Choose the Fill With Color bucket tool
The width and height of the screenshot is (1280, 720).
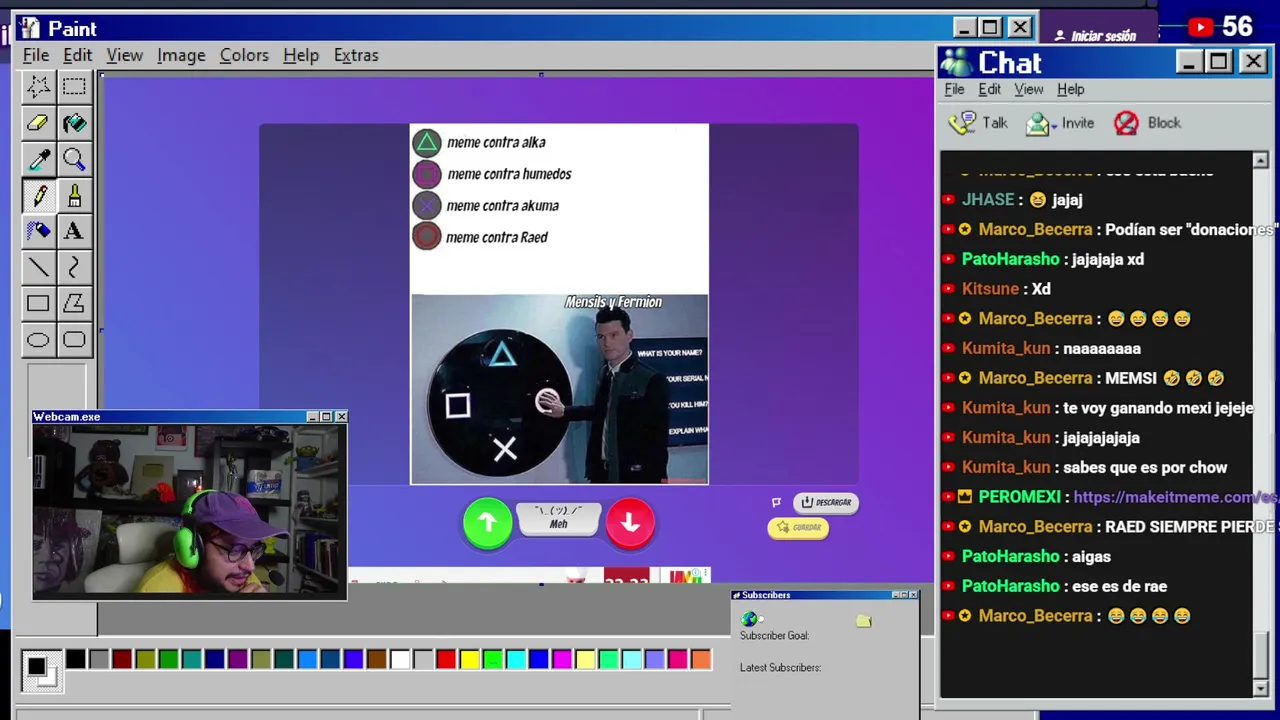[74, 123]
